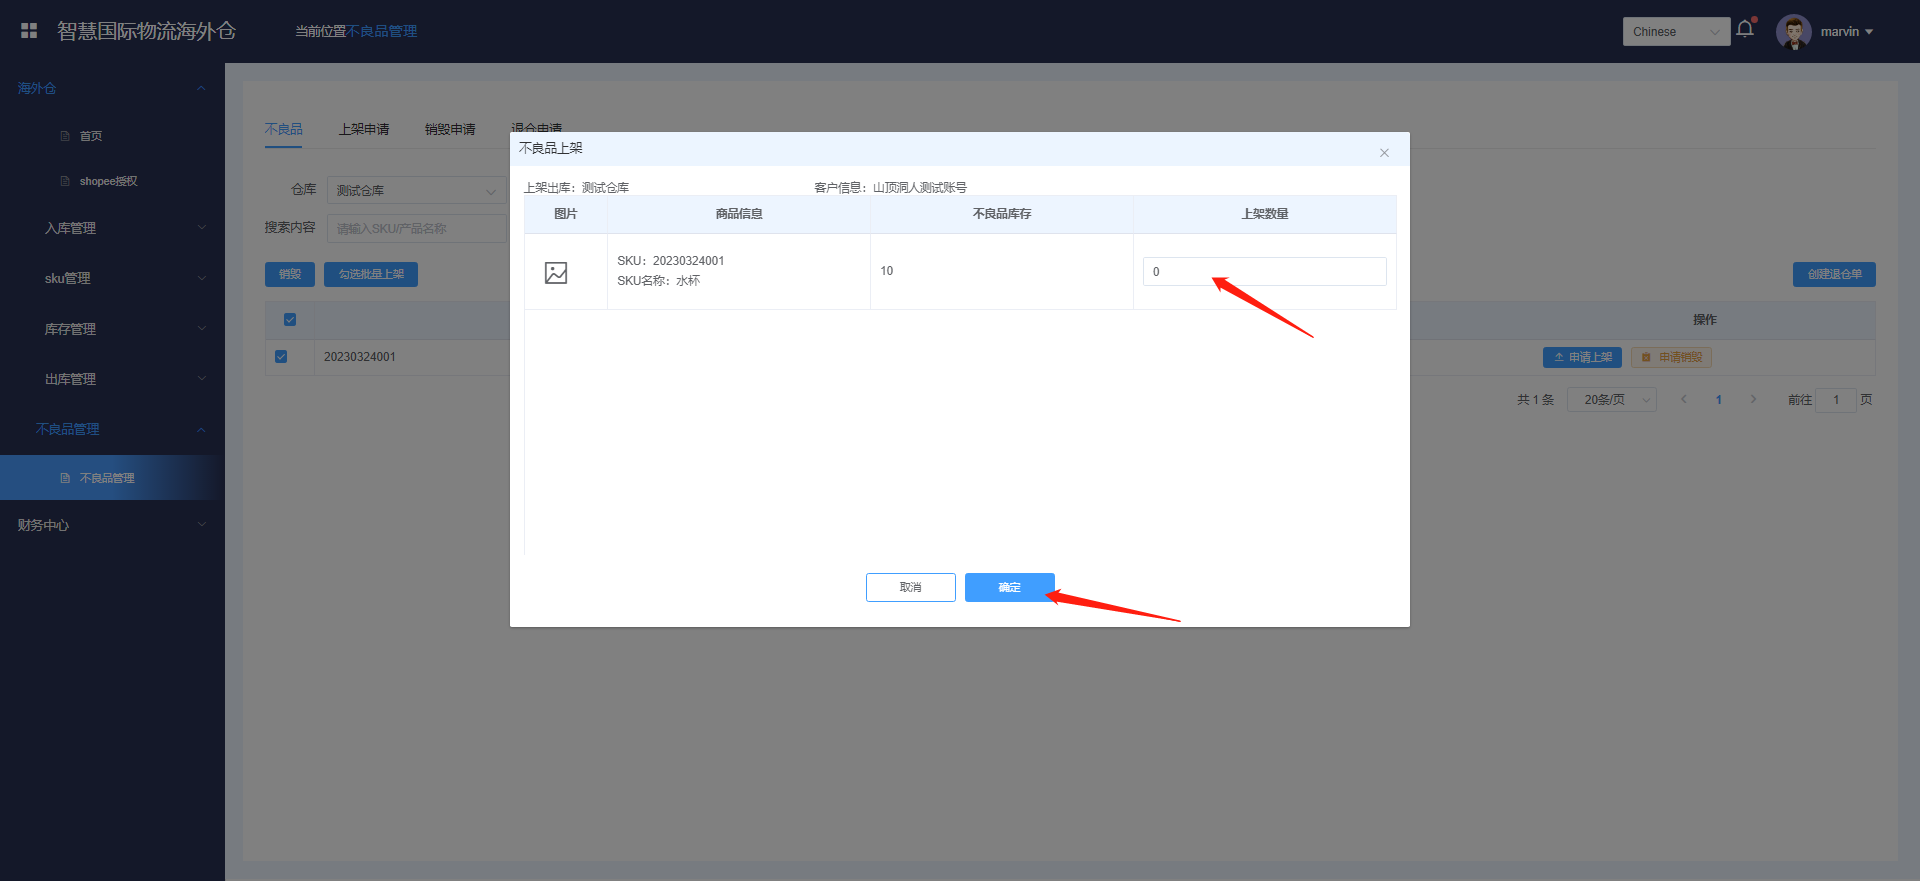1920x881 pixels.
Task: Go to next page arrow in pagination
Action: pyautogui.click(x=1753, y=400)
